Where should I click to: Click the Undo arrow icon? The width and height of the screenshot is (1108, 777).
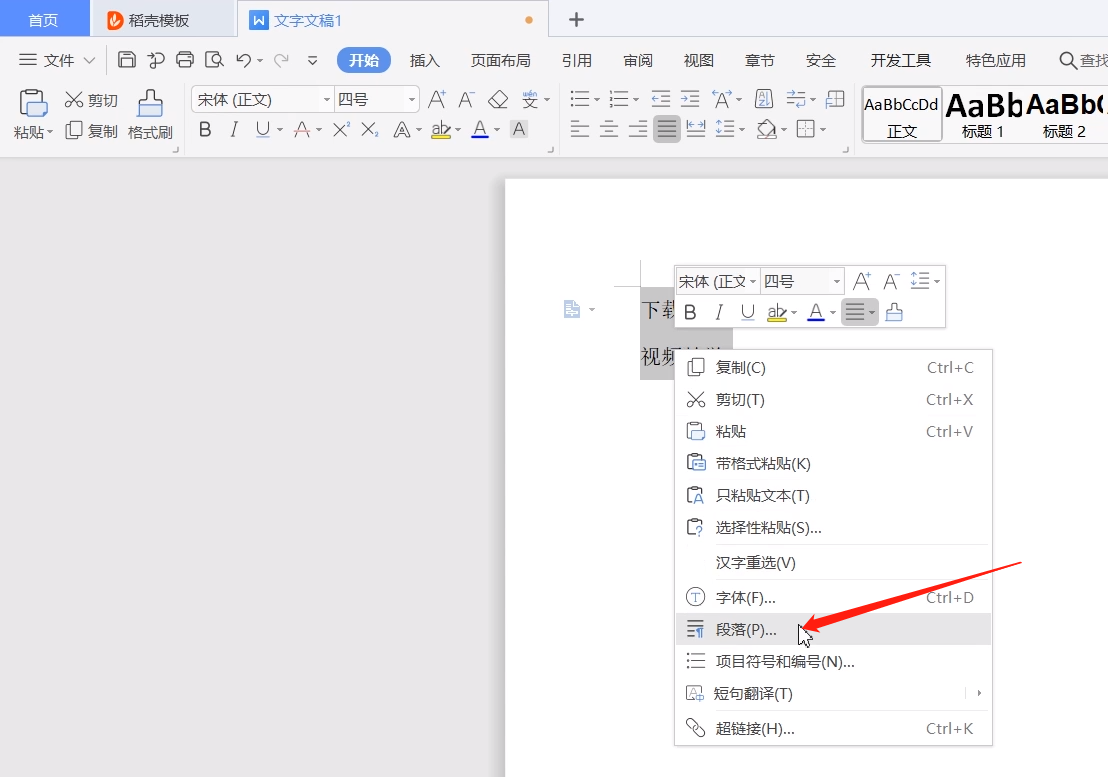(x=243, y=60)
